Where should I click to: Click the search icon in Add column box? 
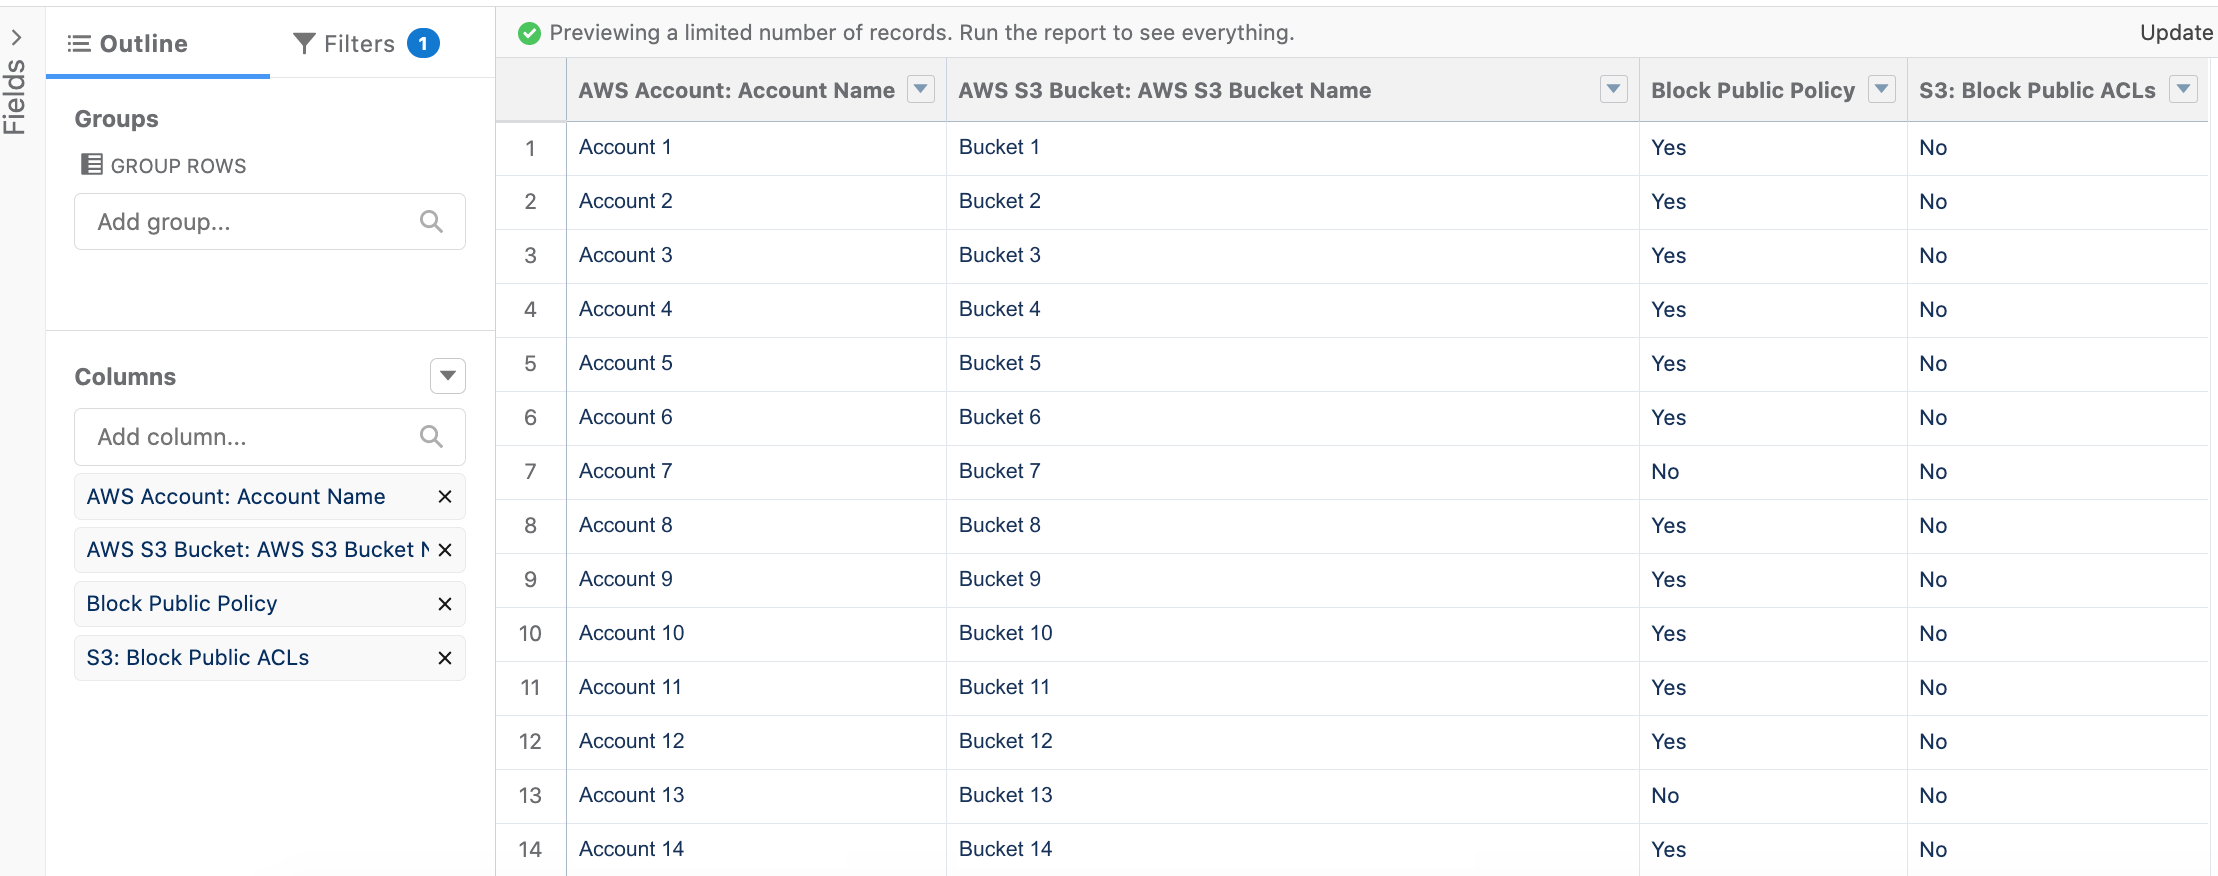click(x=432, y=436)
